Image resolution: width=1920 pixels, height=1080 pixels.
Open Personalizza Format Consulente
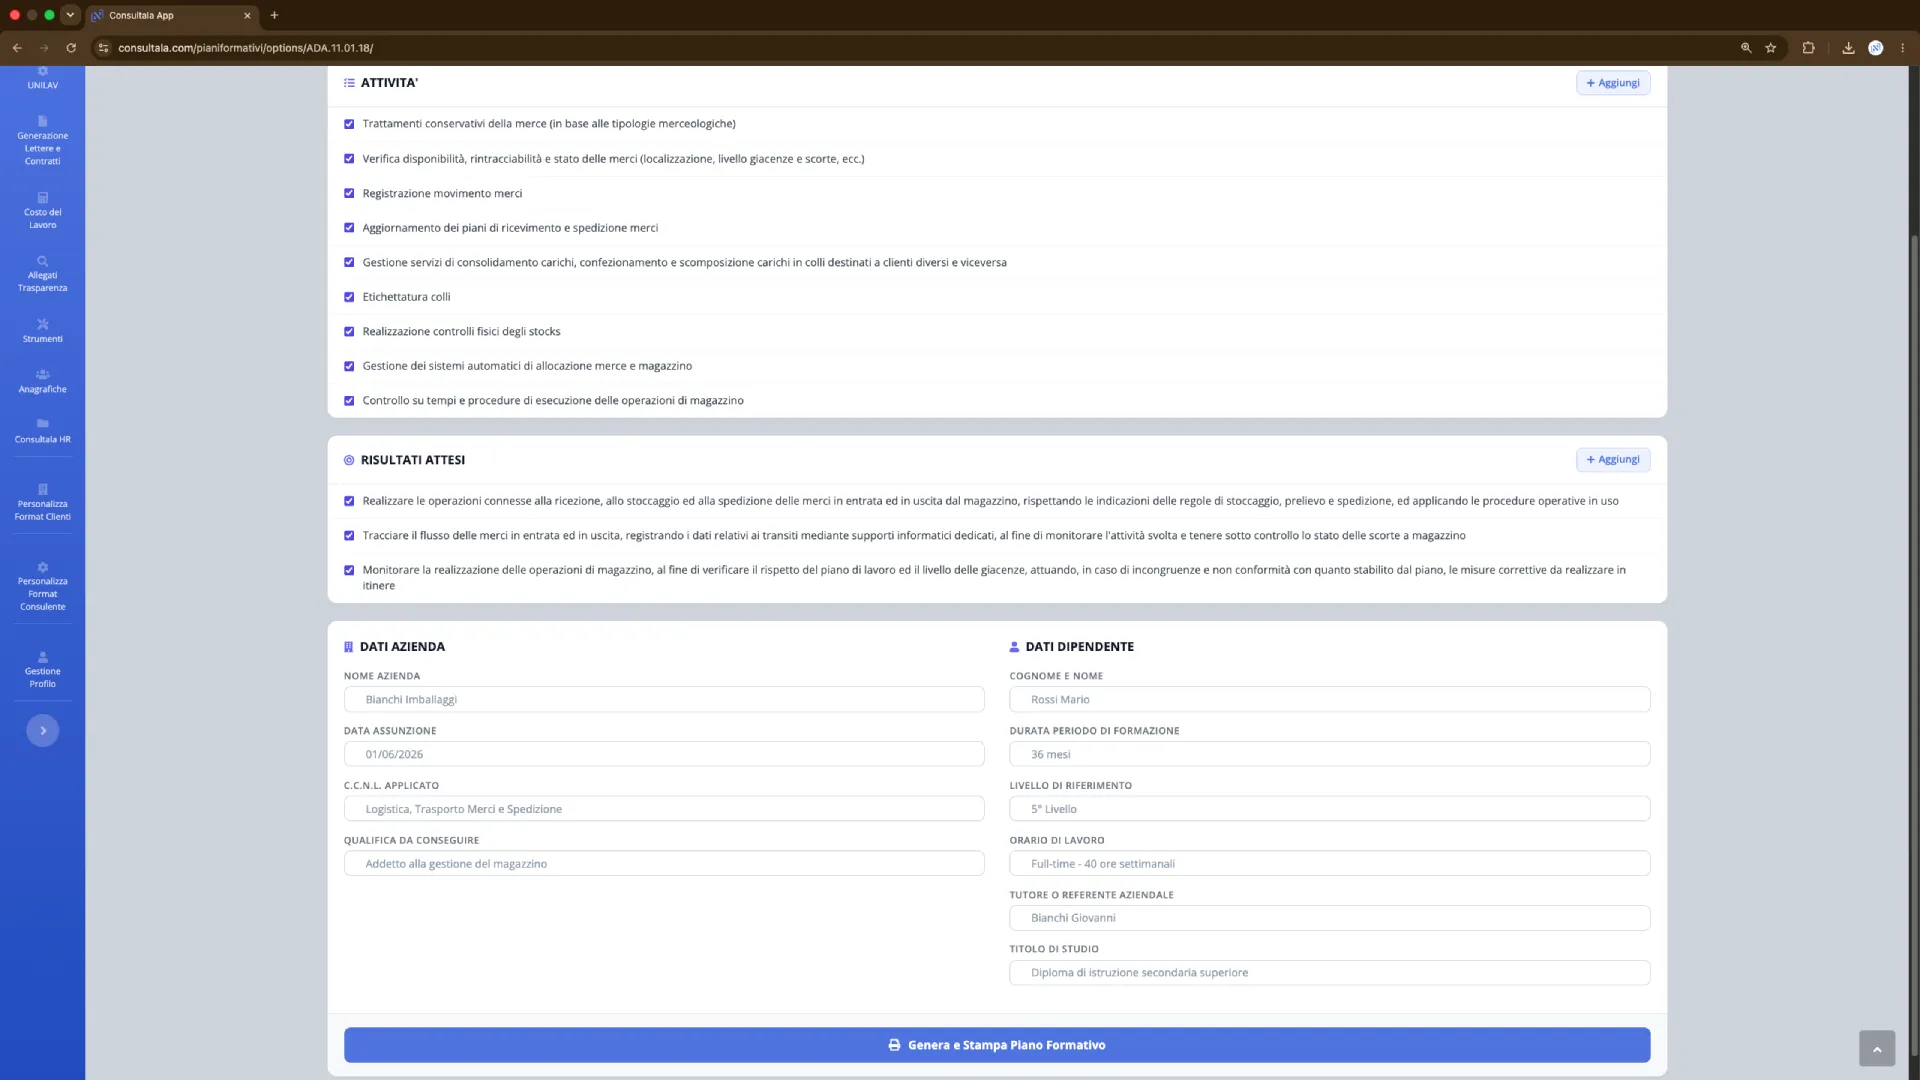[x=42, y=587]
